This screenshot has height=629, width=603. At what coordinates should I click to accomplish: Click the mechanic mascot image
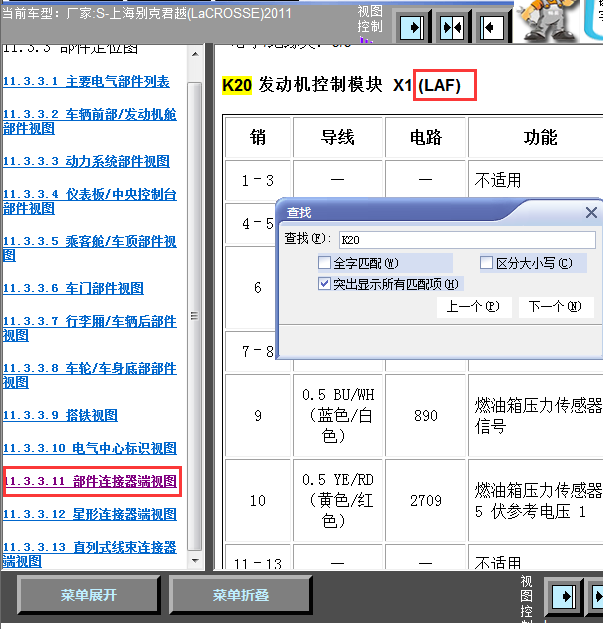546,20
